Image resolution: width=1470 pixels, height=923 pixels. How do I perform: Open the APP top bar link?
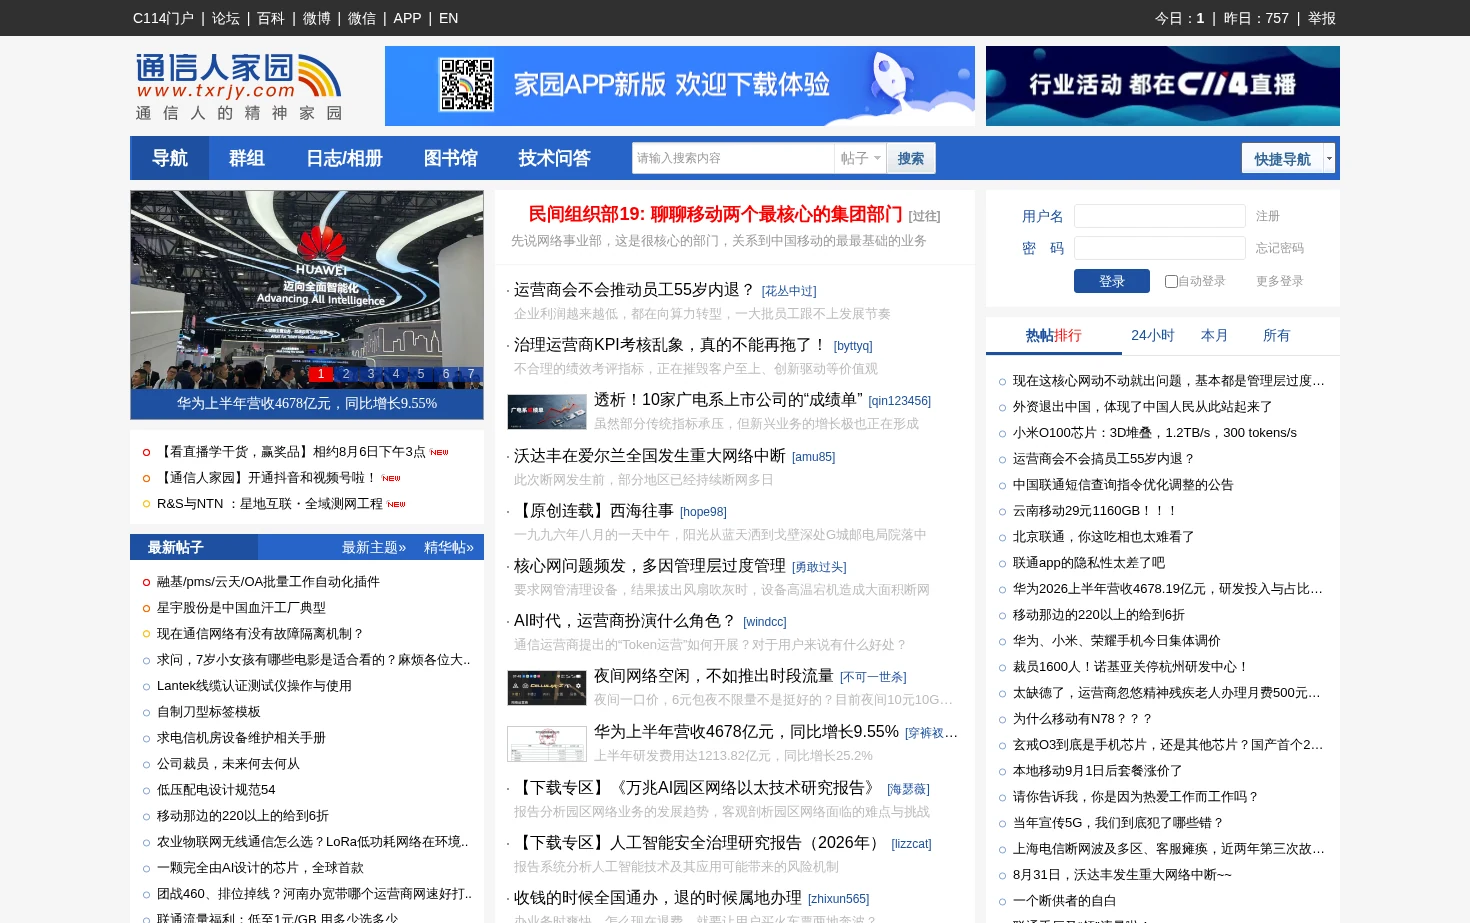point(407,18)
